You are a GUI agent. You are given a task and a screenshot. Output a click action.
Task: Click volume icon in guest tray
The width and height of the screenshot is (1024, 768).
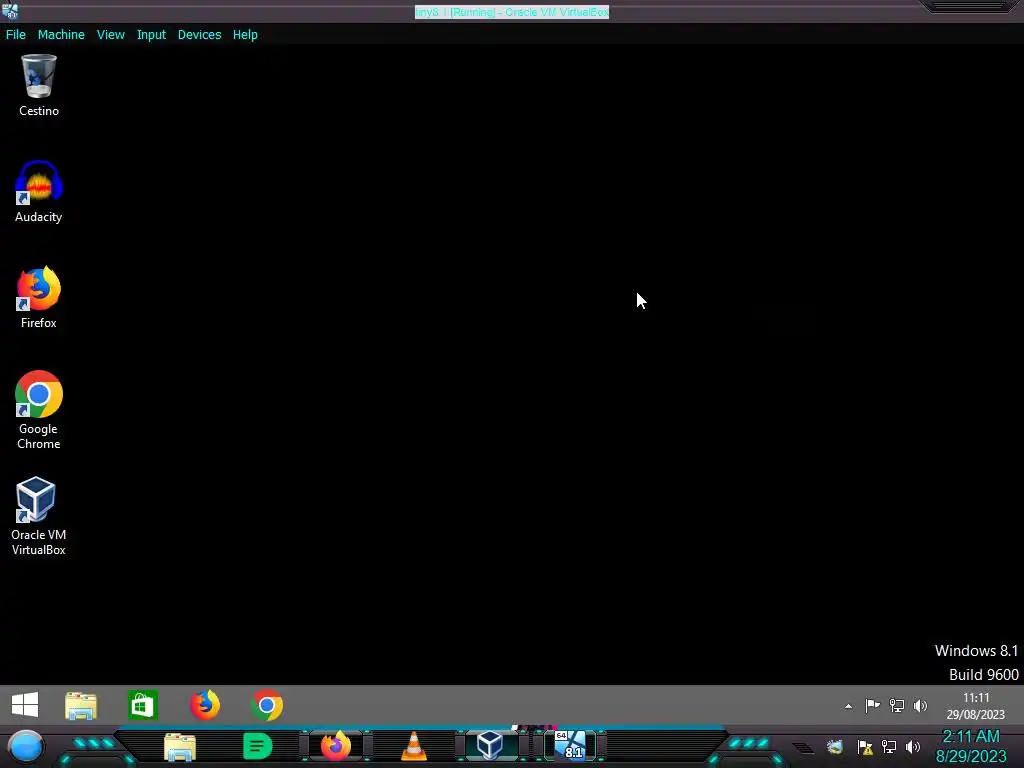tap(920, 705)
